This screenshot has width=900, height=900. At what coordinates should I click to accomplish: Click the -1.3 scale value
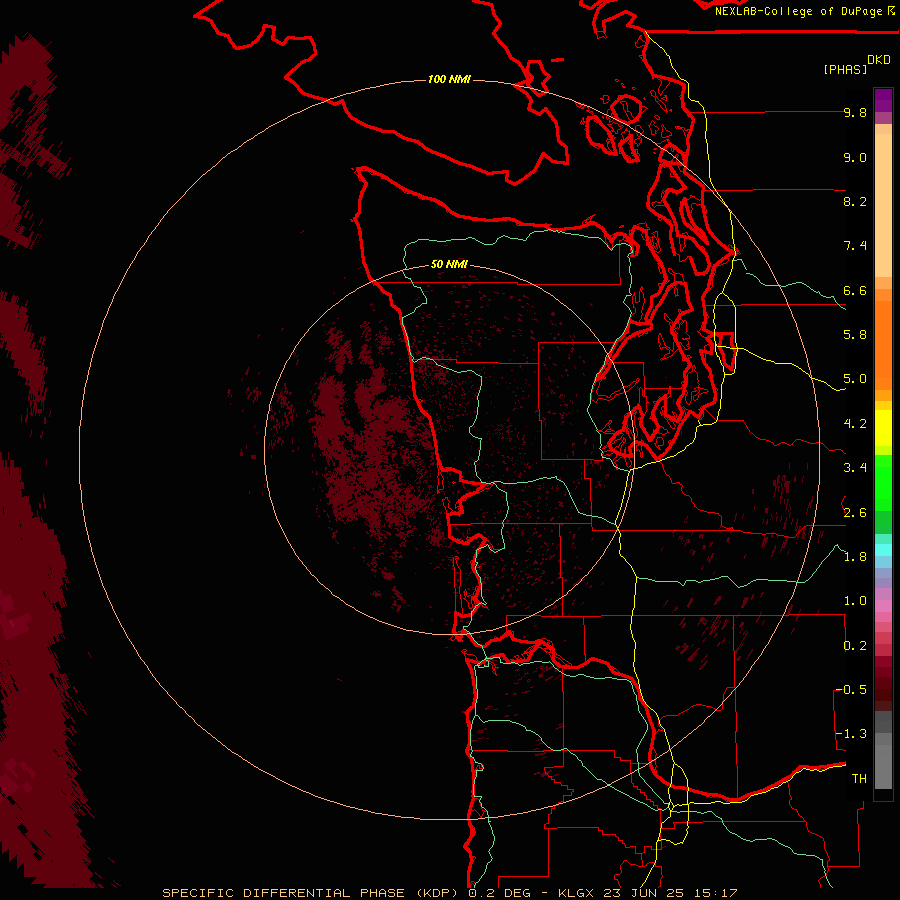click(x=851, y=734)
